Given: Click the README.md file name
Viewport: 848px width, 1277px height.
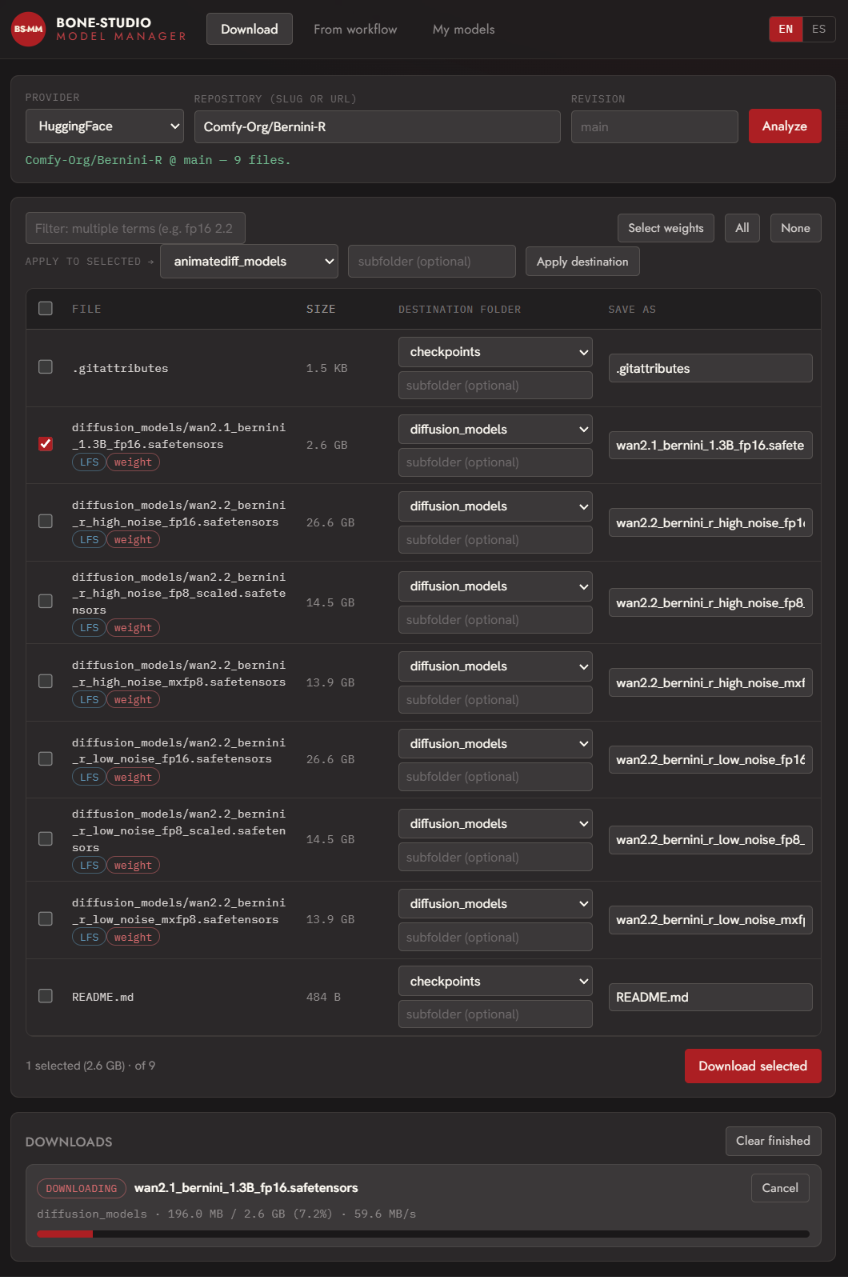Looking at the screenshot, I should click(x=103, y=997).
